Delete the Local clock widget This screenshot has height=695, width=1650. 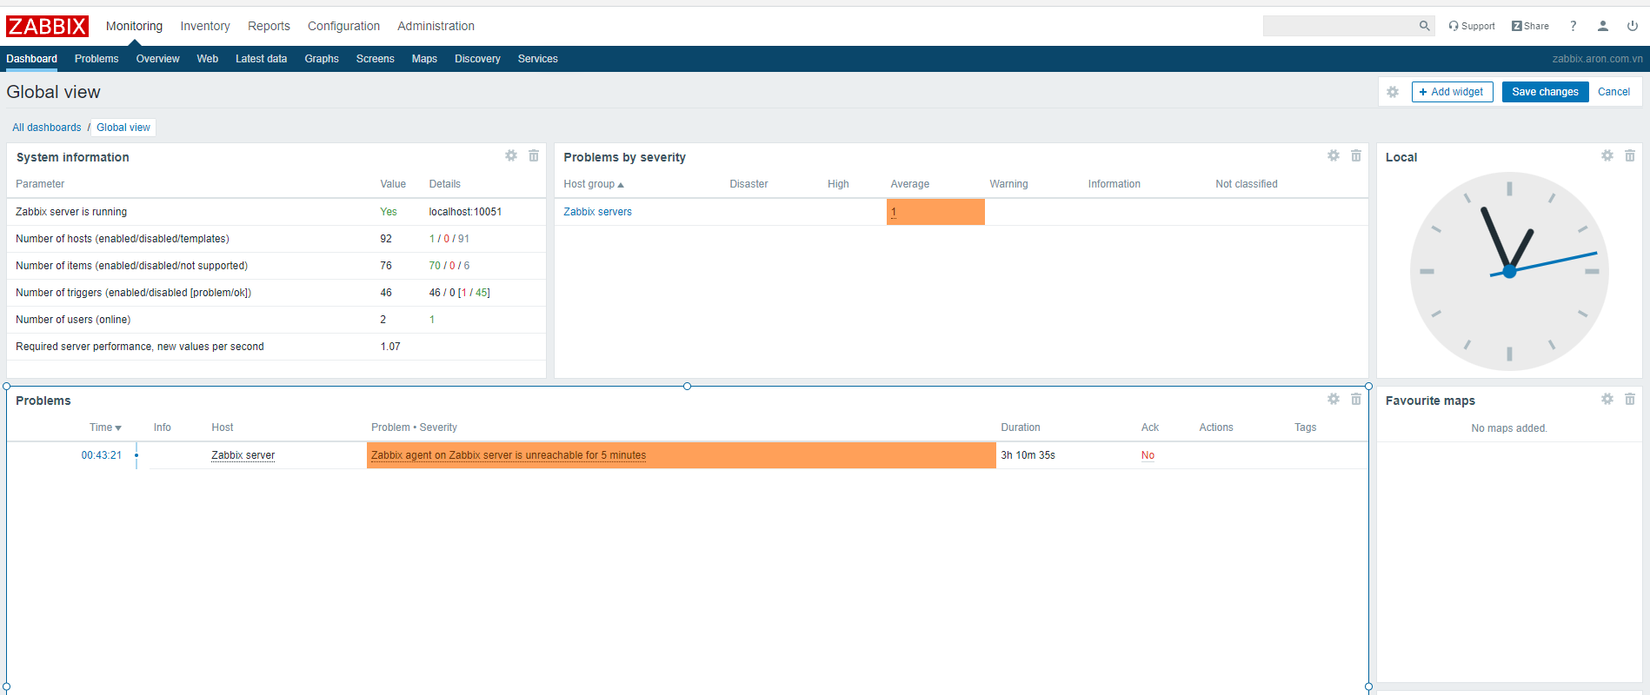[1630, 156]
